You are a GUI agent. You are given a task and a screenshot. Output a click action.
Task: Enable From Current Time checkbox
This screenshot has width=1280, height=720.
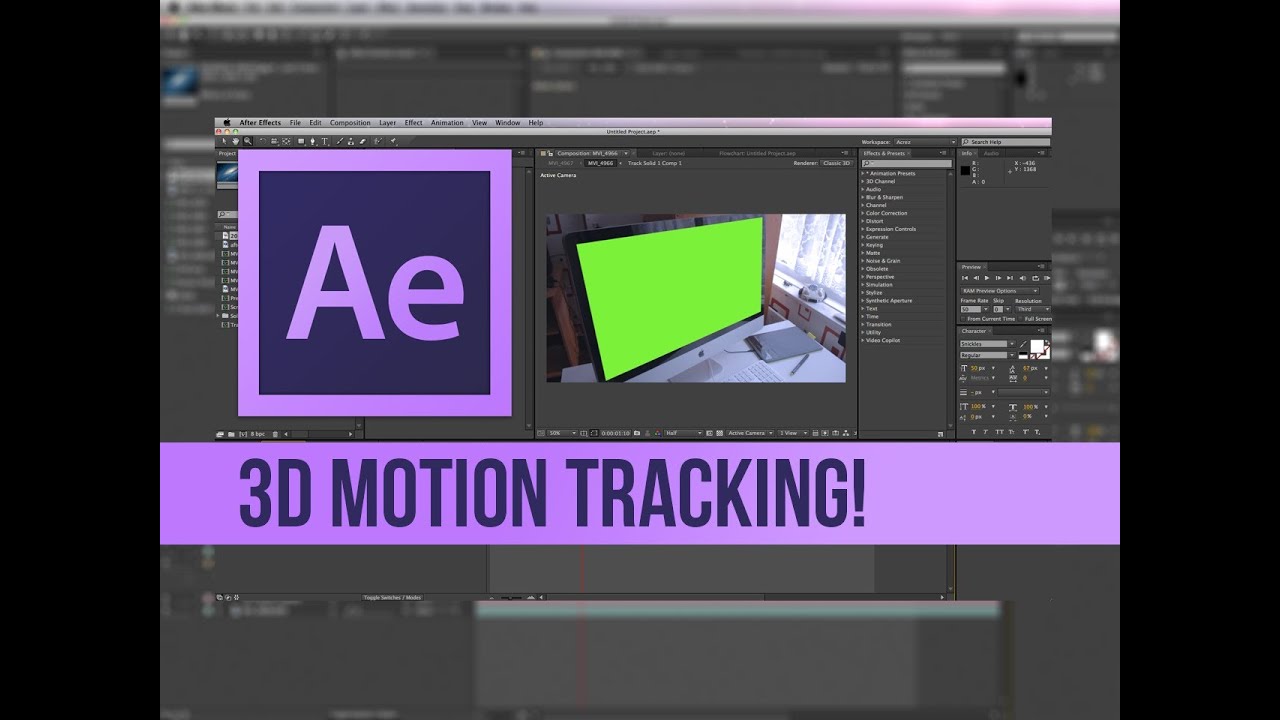(963, 319)
